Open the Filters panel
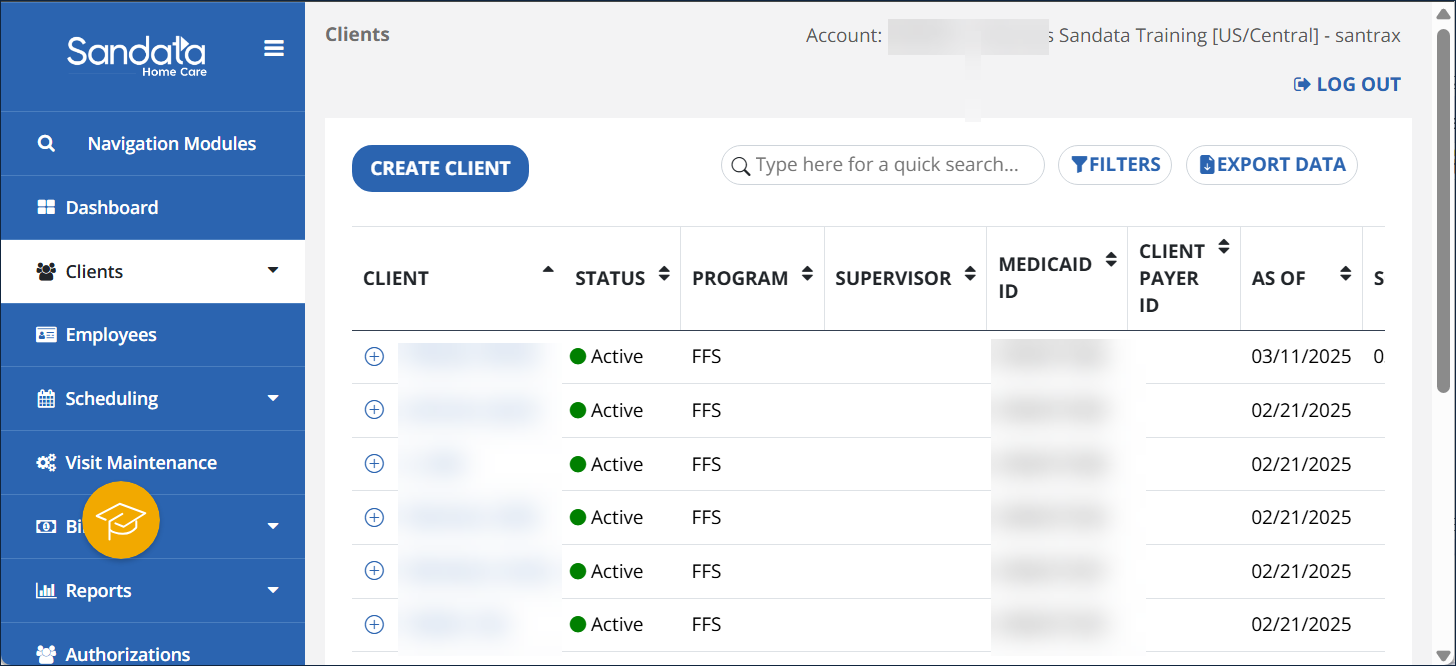 pyautogui.click(x=1115, y=165)
